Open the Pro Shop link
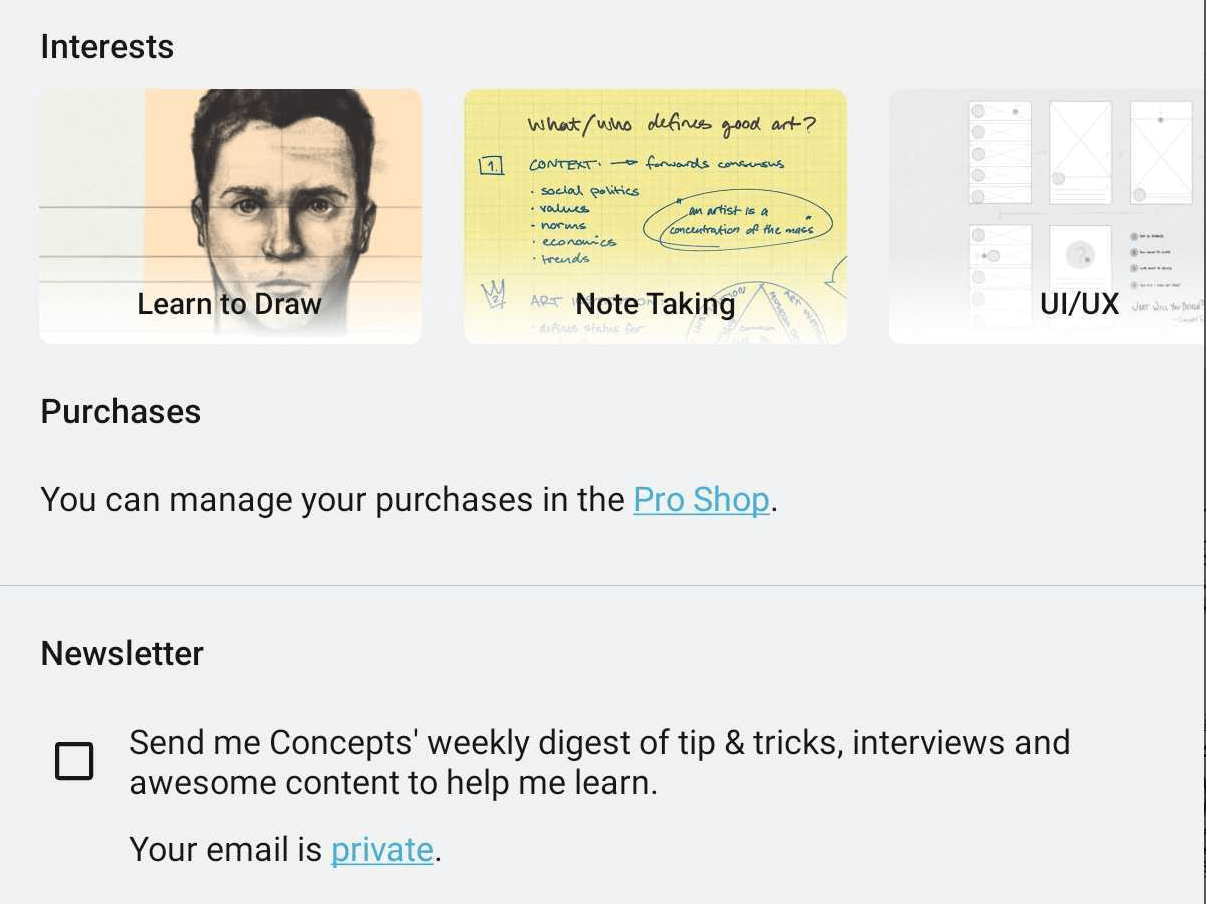This screenshot has height=904, width=1206. tap(701, 500)
